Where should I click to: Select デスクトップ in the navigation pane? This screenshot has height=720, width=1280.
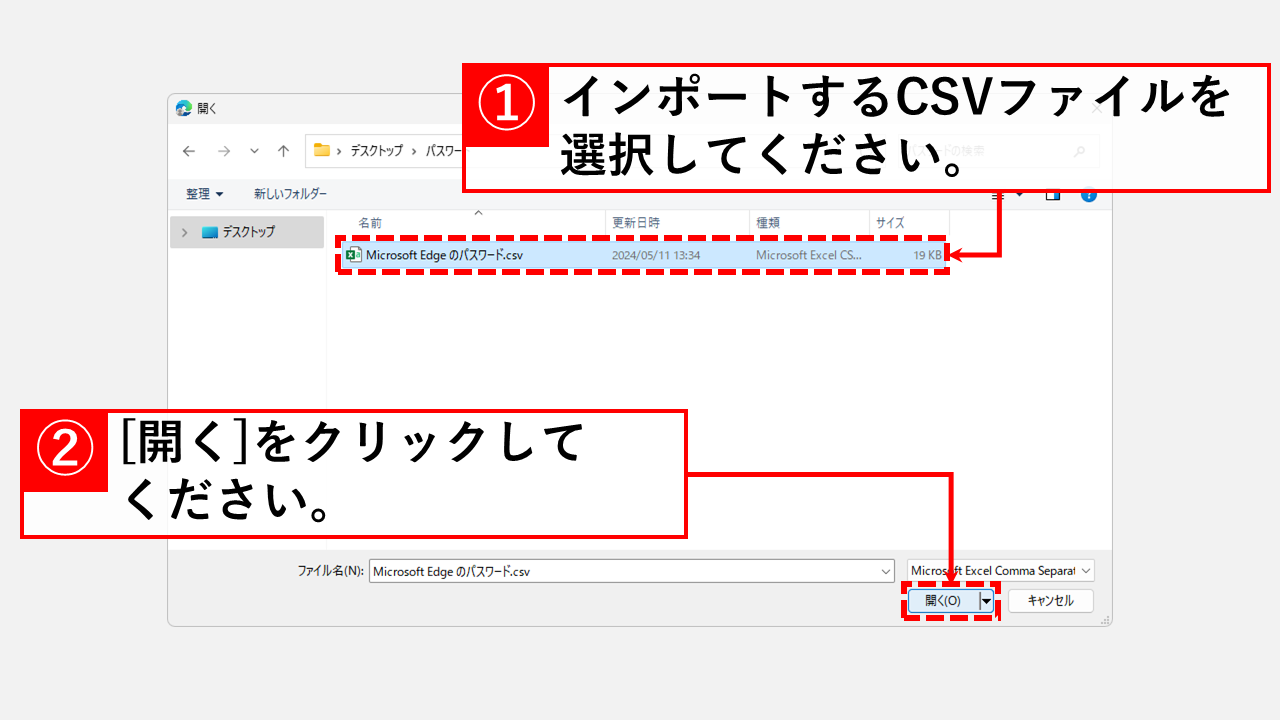(x=248, y=232)
